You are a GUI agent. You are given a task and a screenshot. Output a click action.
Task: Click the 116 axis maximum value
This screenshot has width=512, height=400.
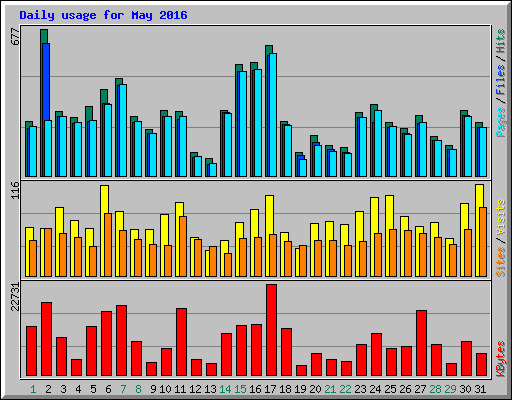click(15, 190)
